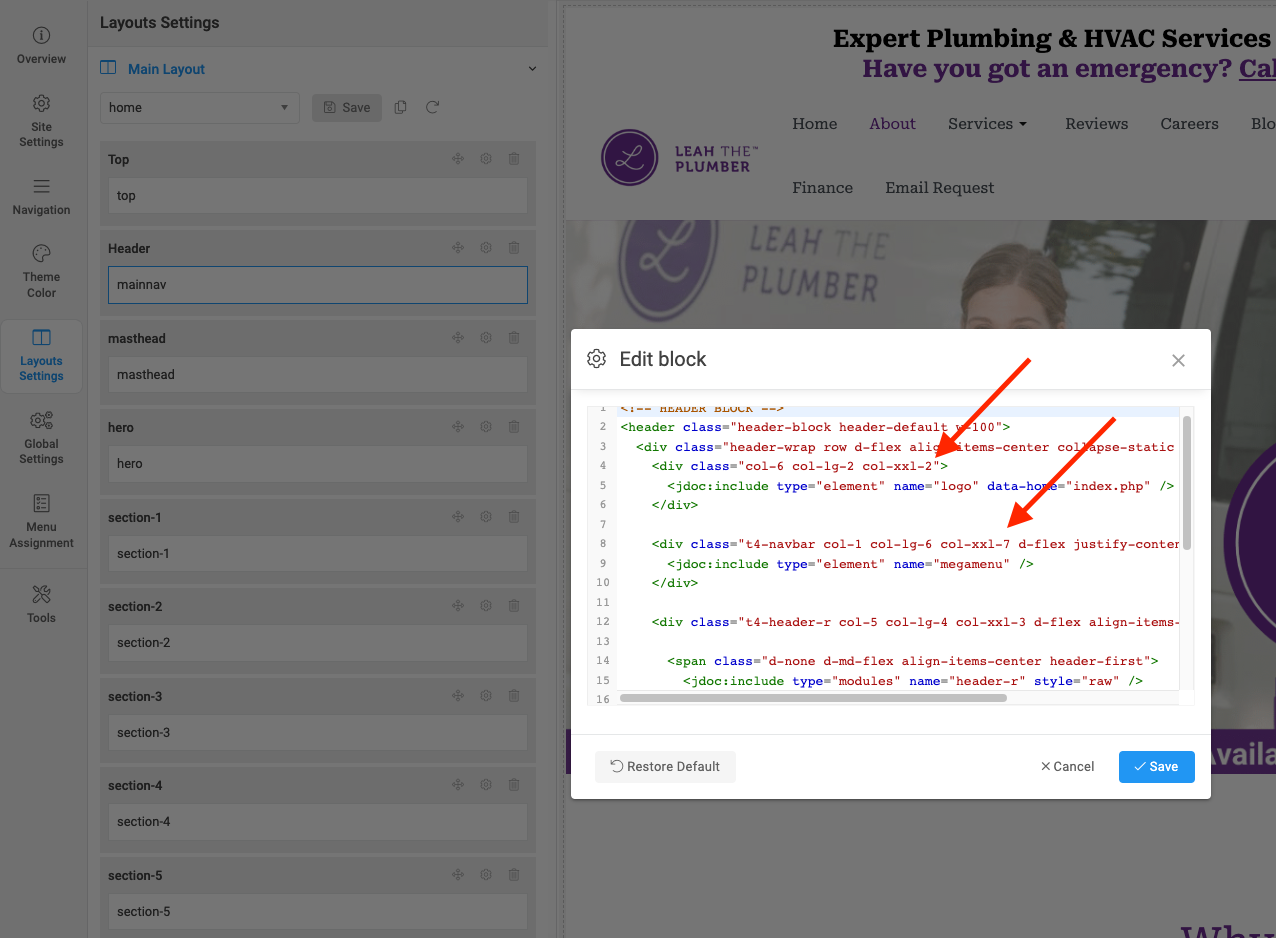1276x938 pixels.
Task: Click the Main Layout panel icon
Action: click(108, 69)
